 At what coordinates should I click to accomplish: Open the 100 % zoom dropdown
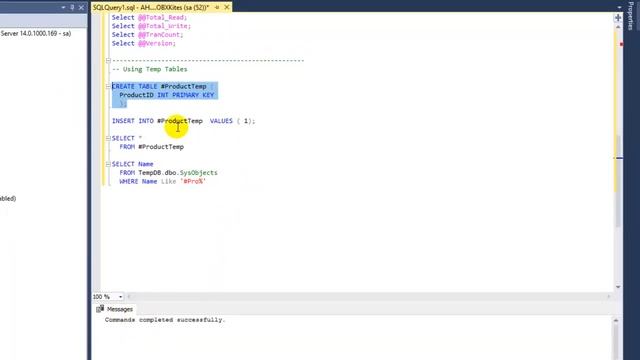(120, 297)
